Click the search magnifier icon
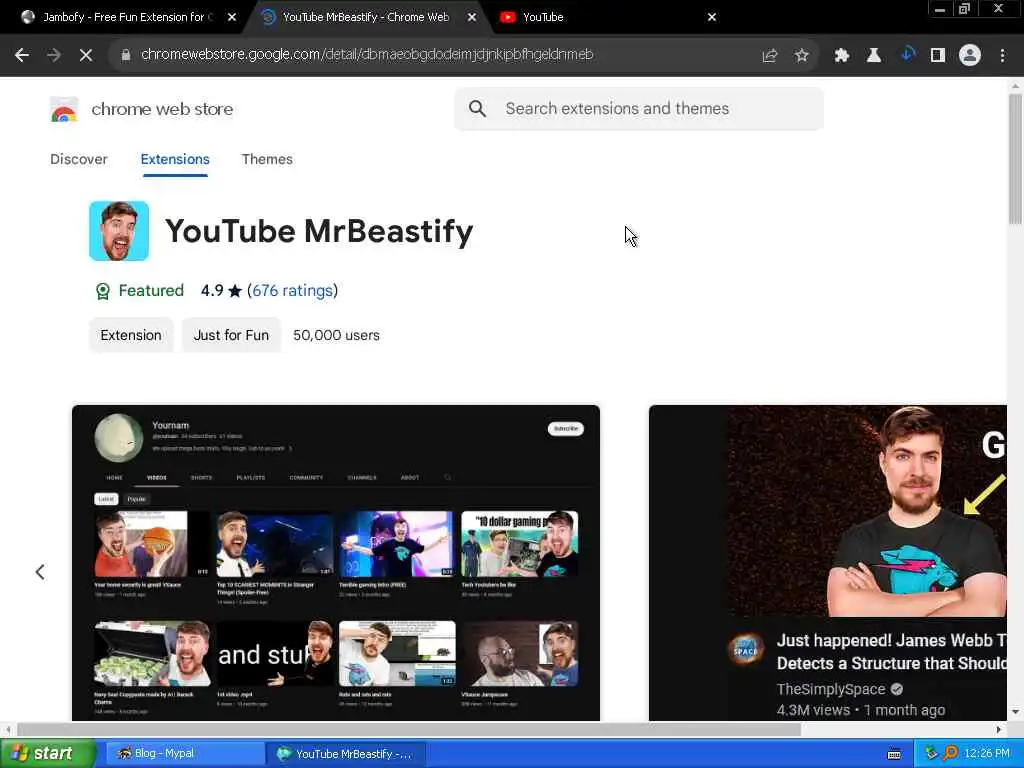The height and width of the screenshot is (768, 1024). tap(477, 108)
